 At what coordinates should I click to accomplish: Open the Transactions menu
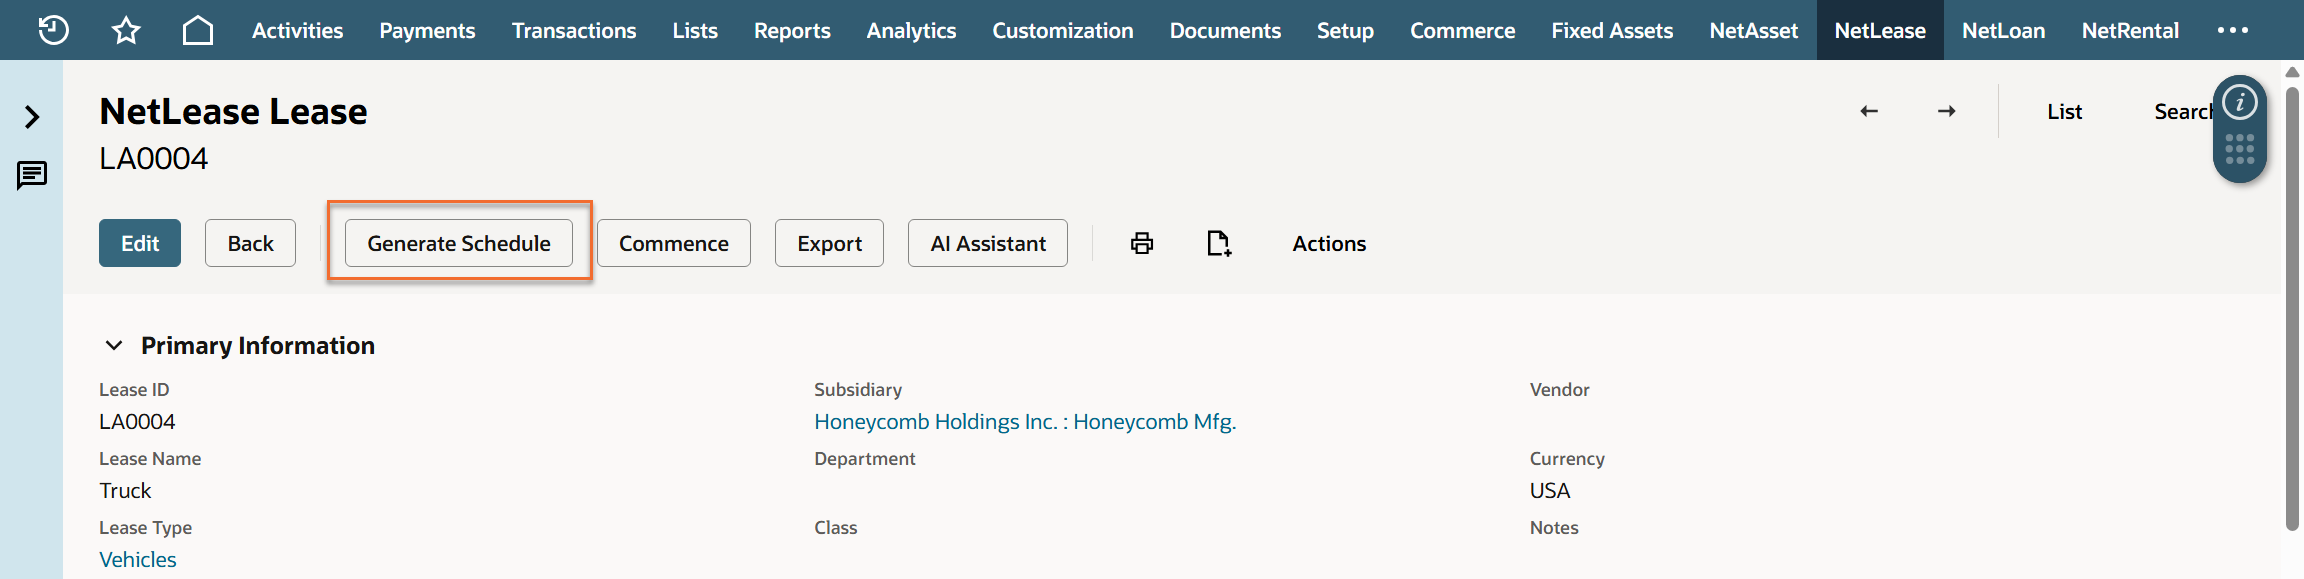click(574, 30)
